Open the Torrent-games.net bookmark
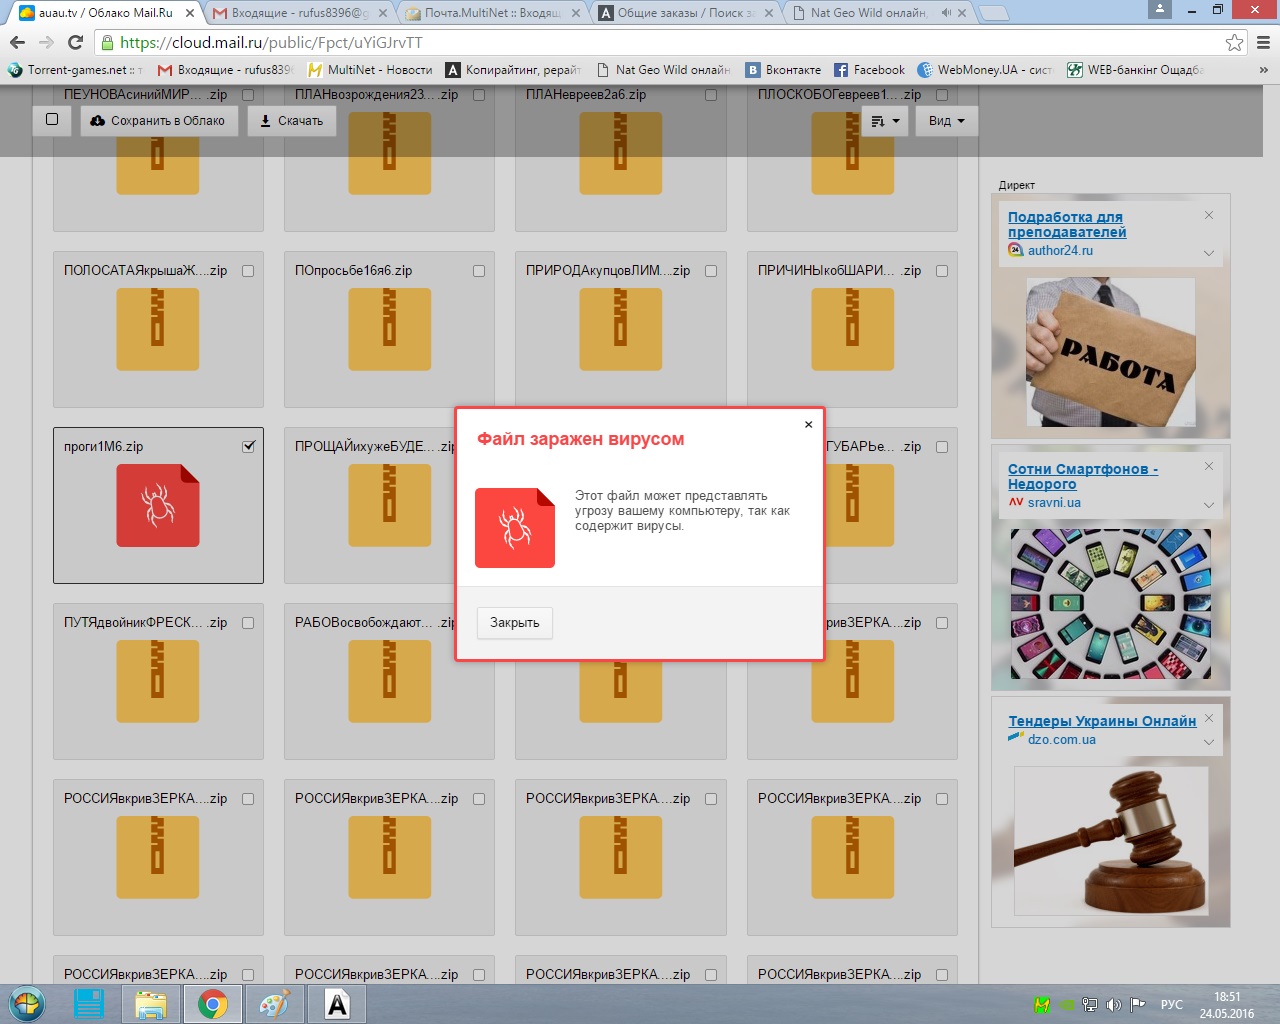The height and width of the screenshot is (1024, 1280). point(76,70)
